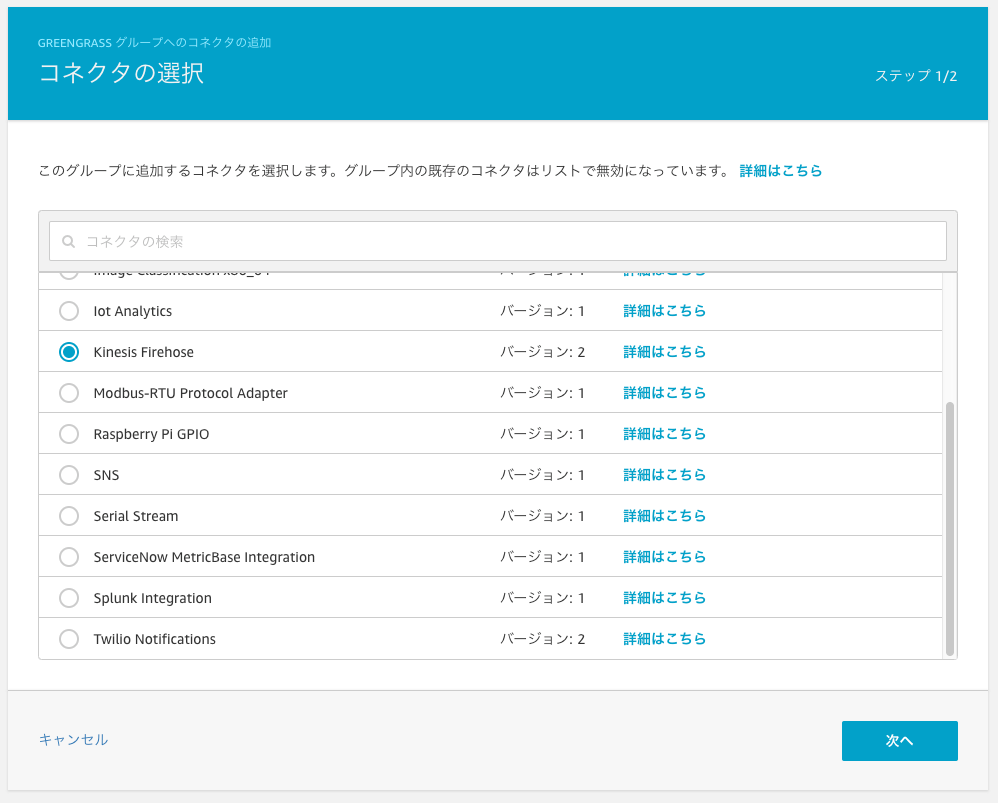Image resolution: width=998 pixels, height=803 pixels.
Task: Click the connector list vertical scrollbar
Action: pos(950,528)
